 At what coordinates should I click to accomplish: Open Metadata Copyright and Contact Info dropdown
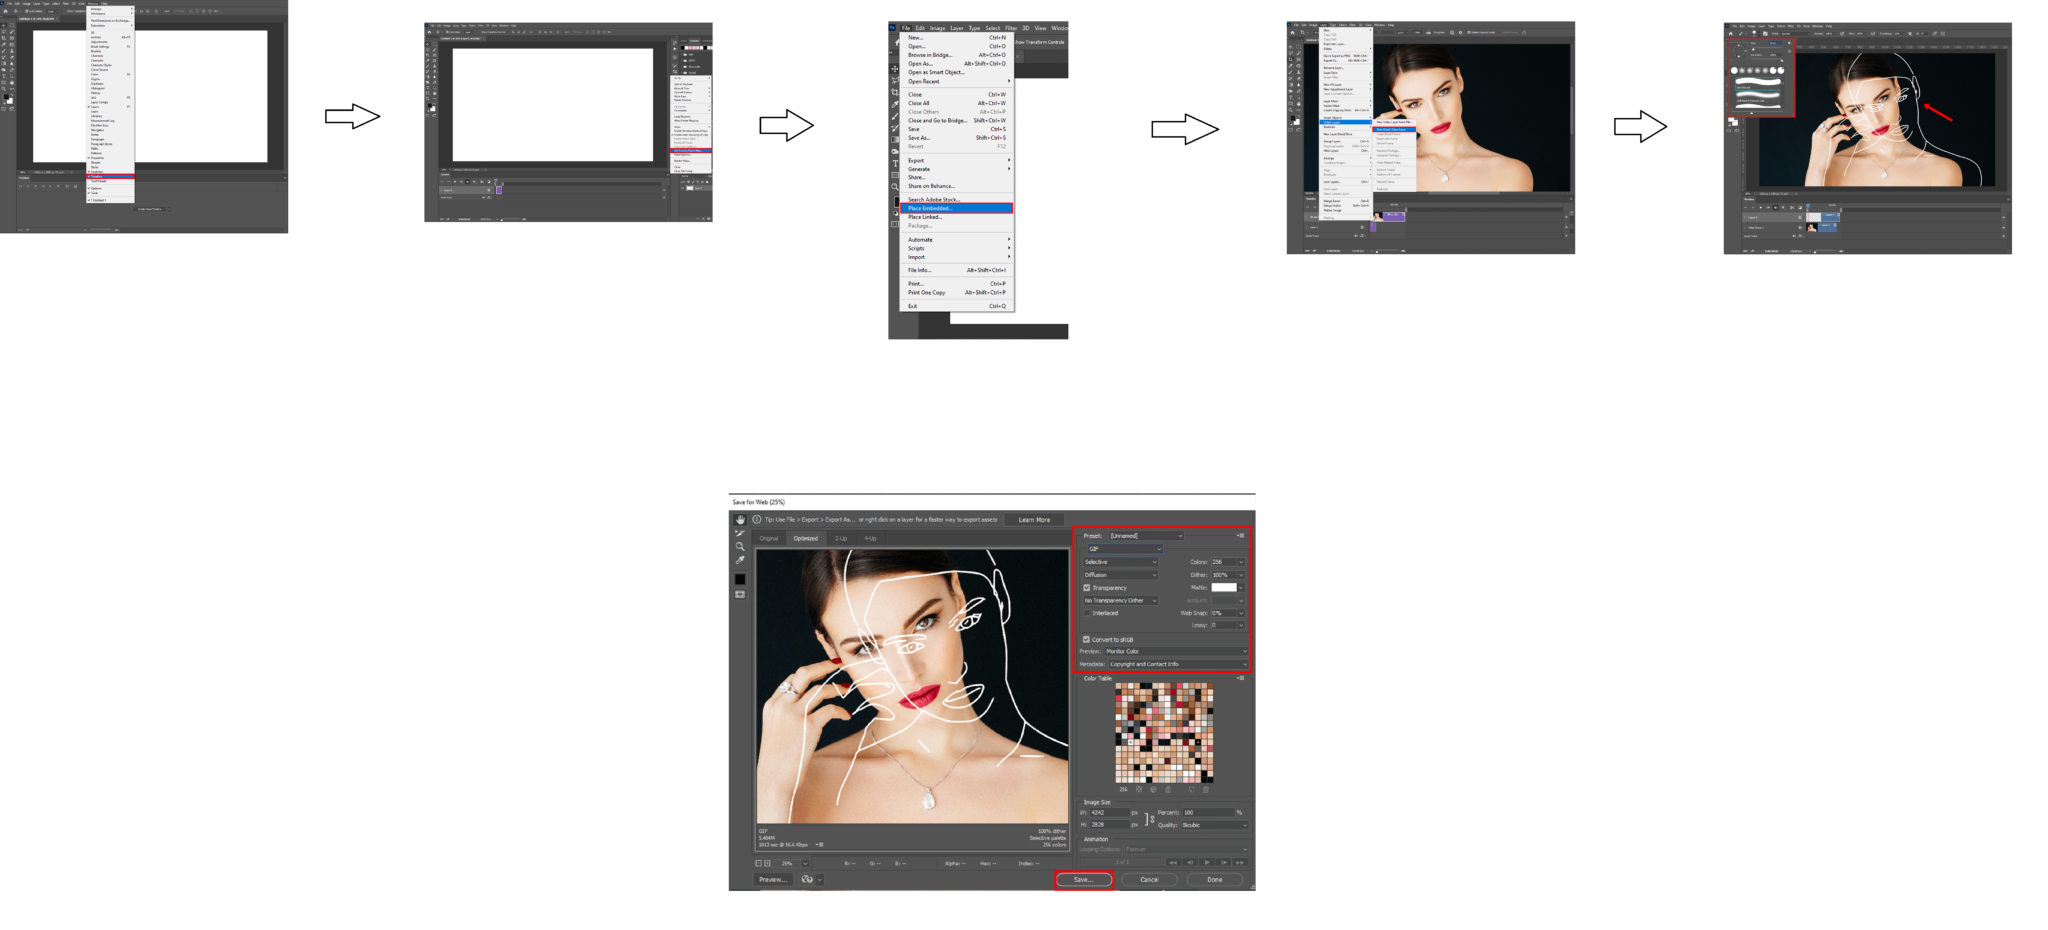(x=1177, y=664)
